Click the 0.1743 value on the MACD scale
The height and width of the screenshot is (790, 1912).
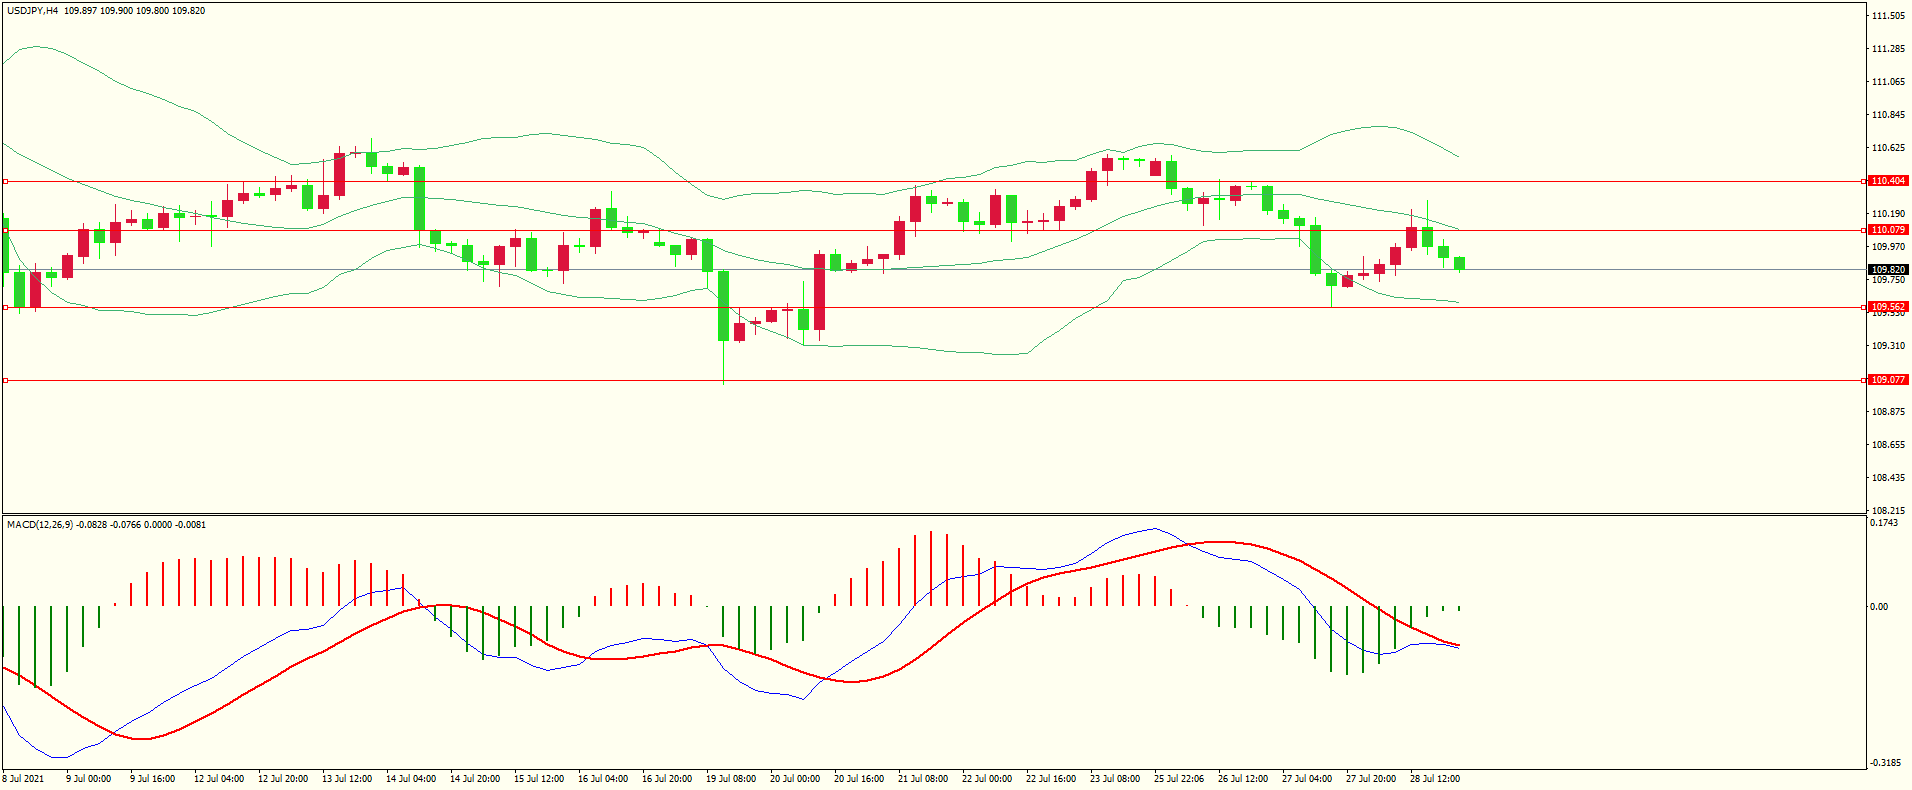(x=1884, y=523)
